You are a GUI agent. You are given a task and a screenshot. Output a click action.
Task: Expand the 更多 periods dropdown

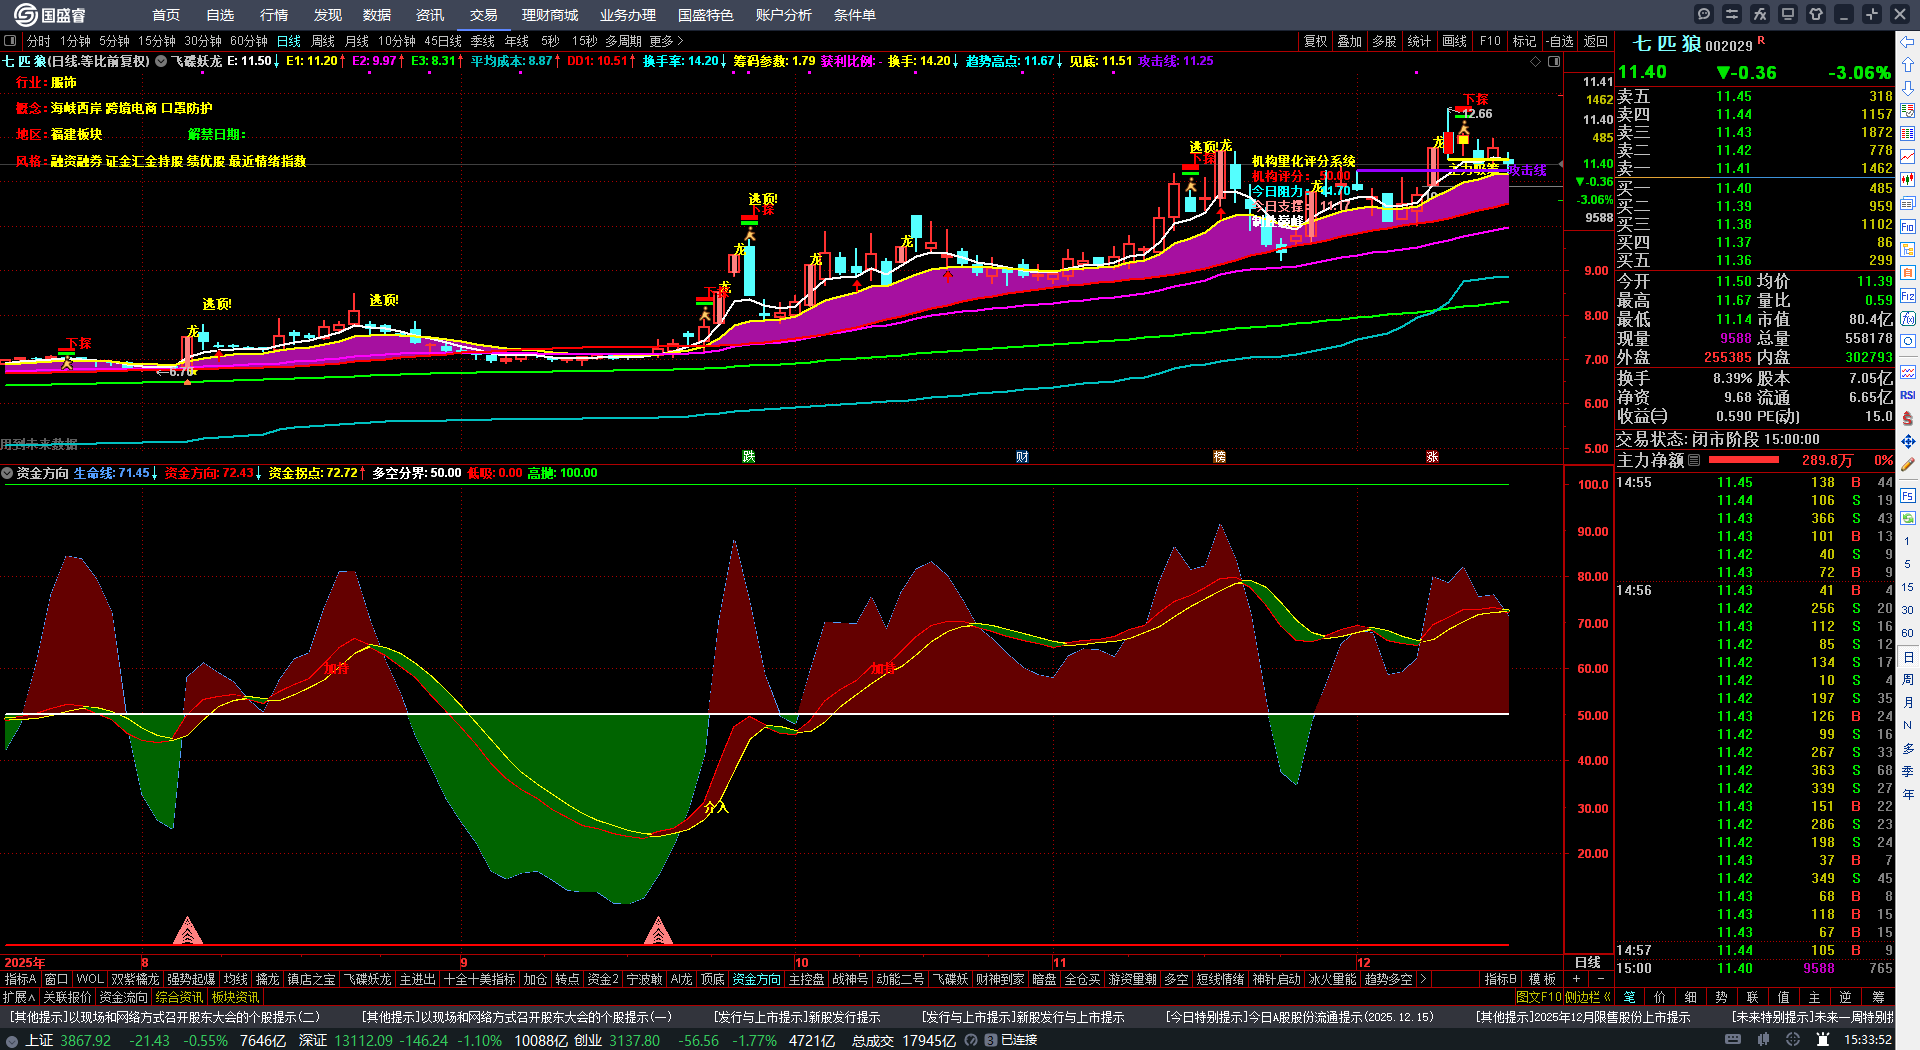[x=666, y=41]
